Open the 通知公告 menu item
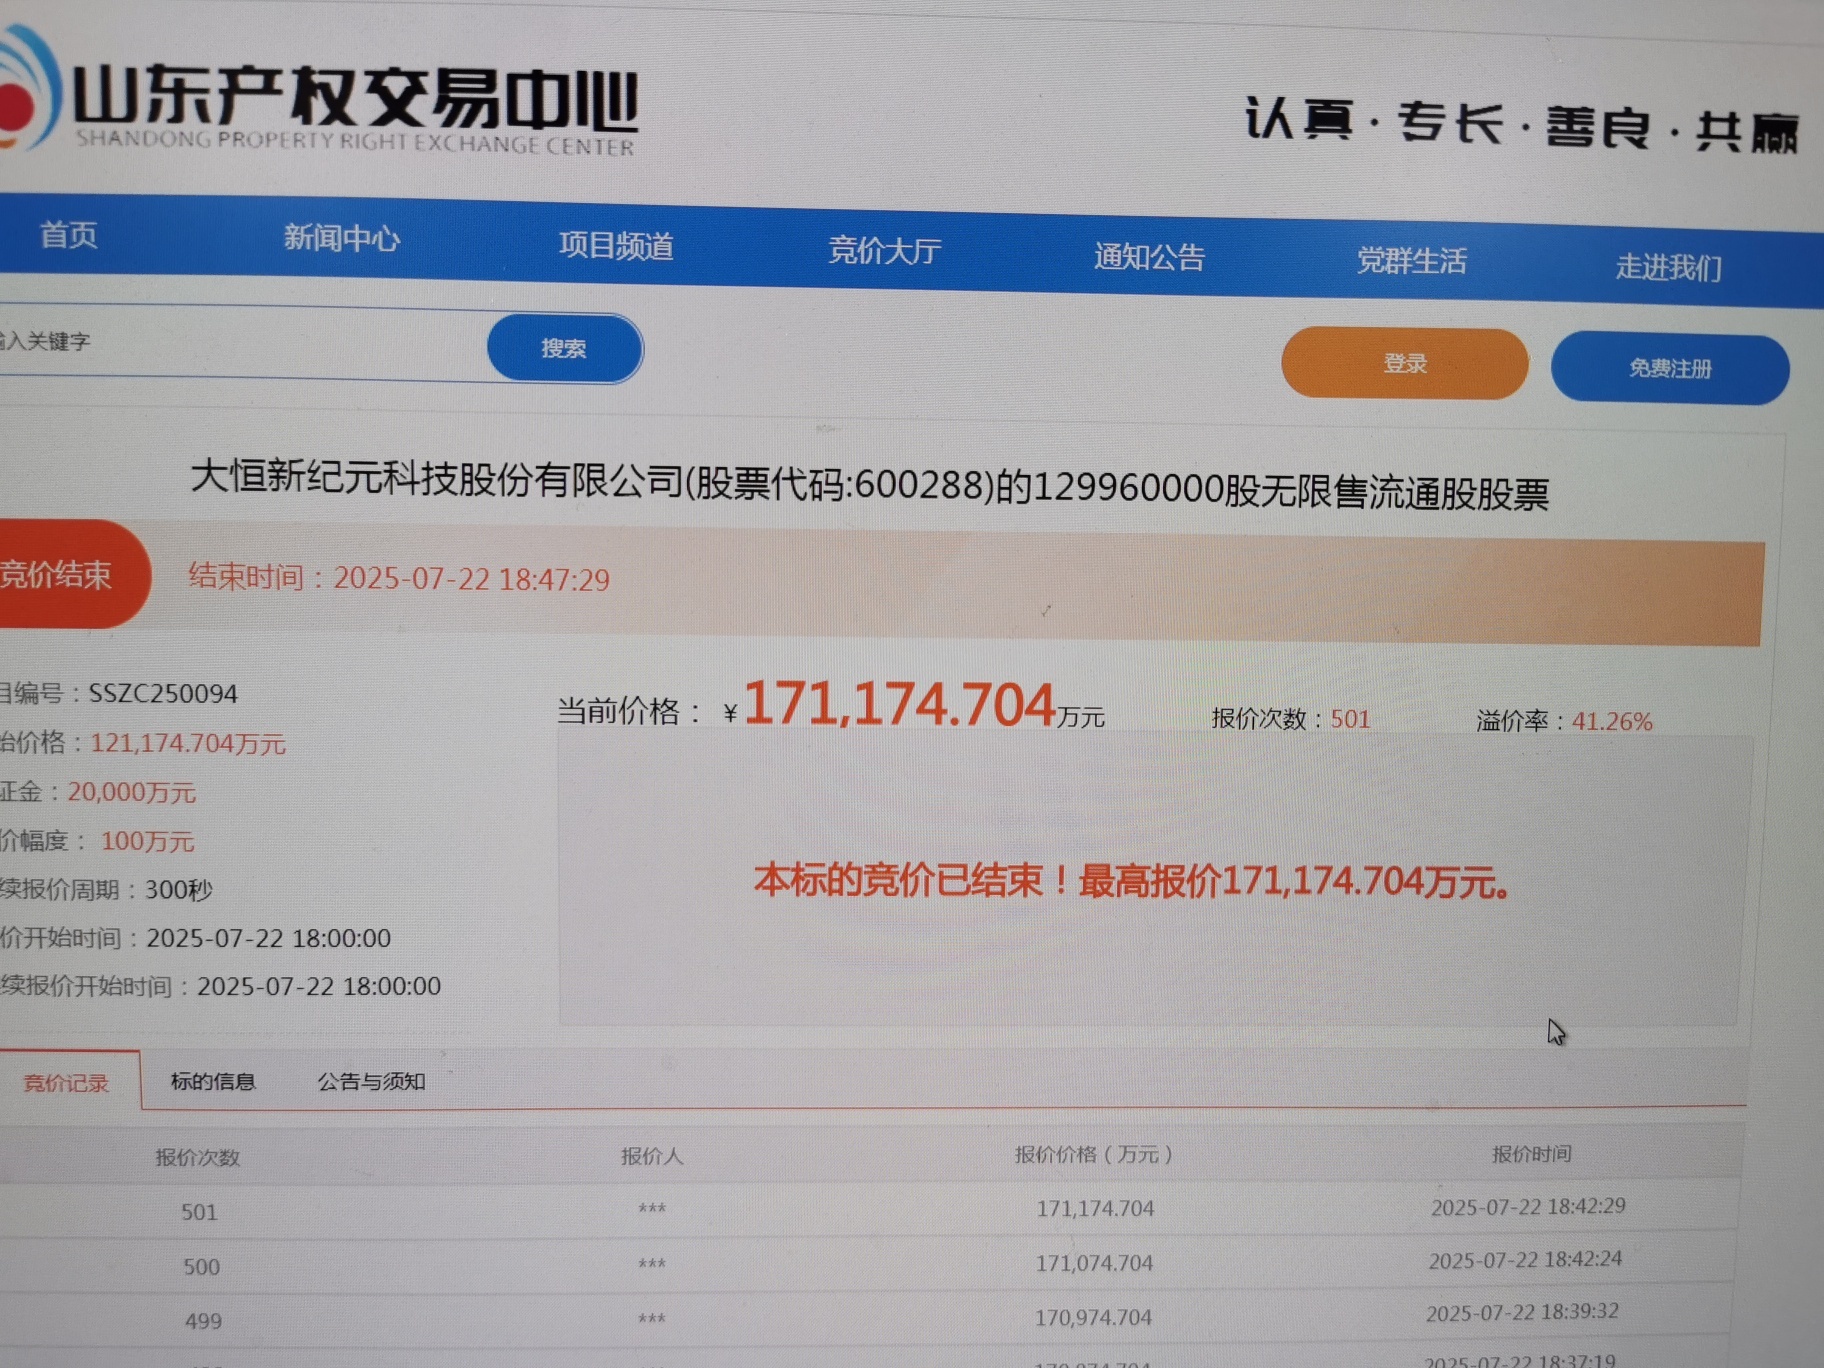Screen dimensions: 1824x1368 coord(1149,257)
